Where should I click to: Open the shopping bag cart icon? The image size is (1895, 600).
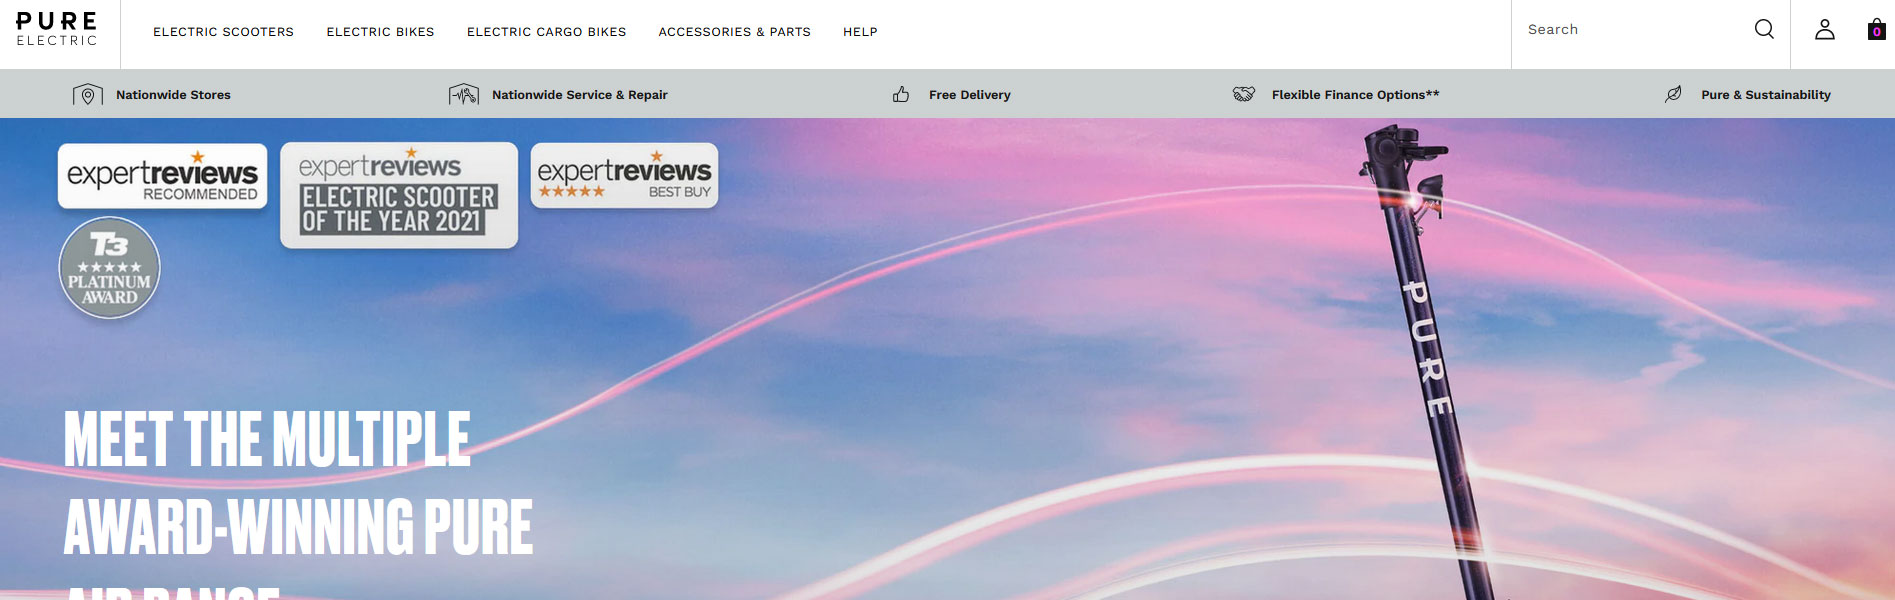(x=1877, y=29)
